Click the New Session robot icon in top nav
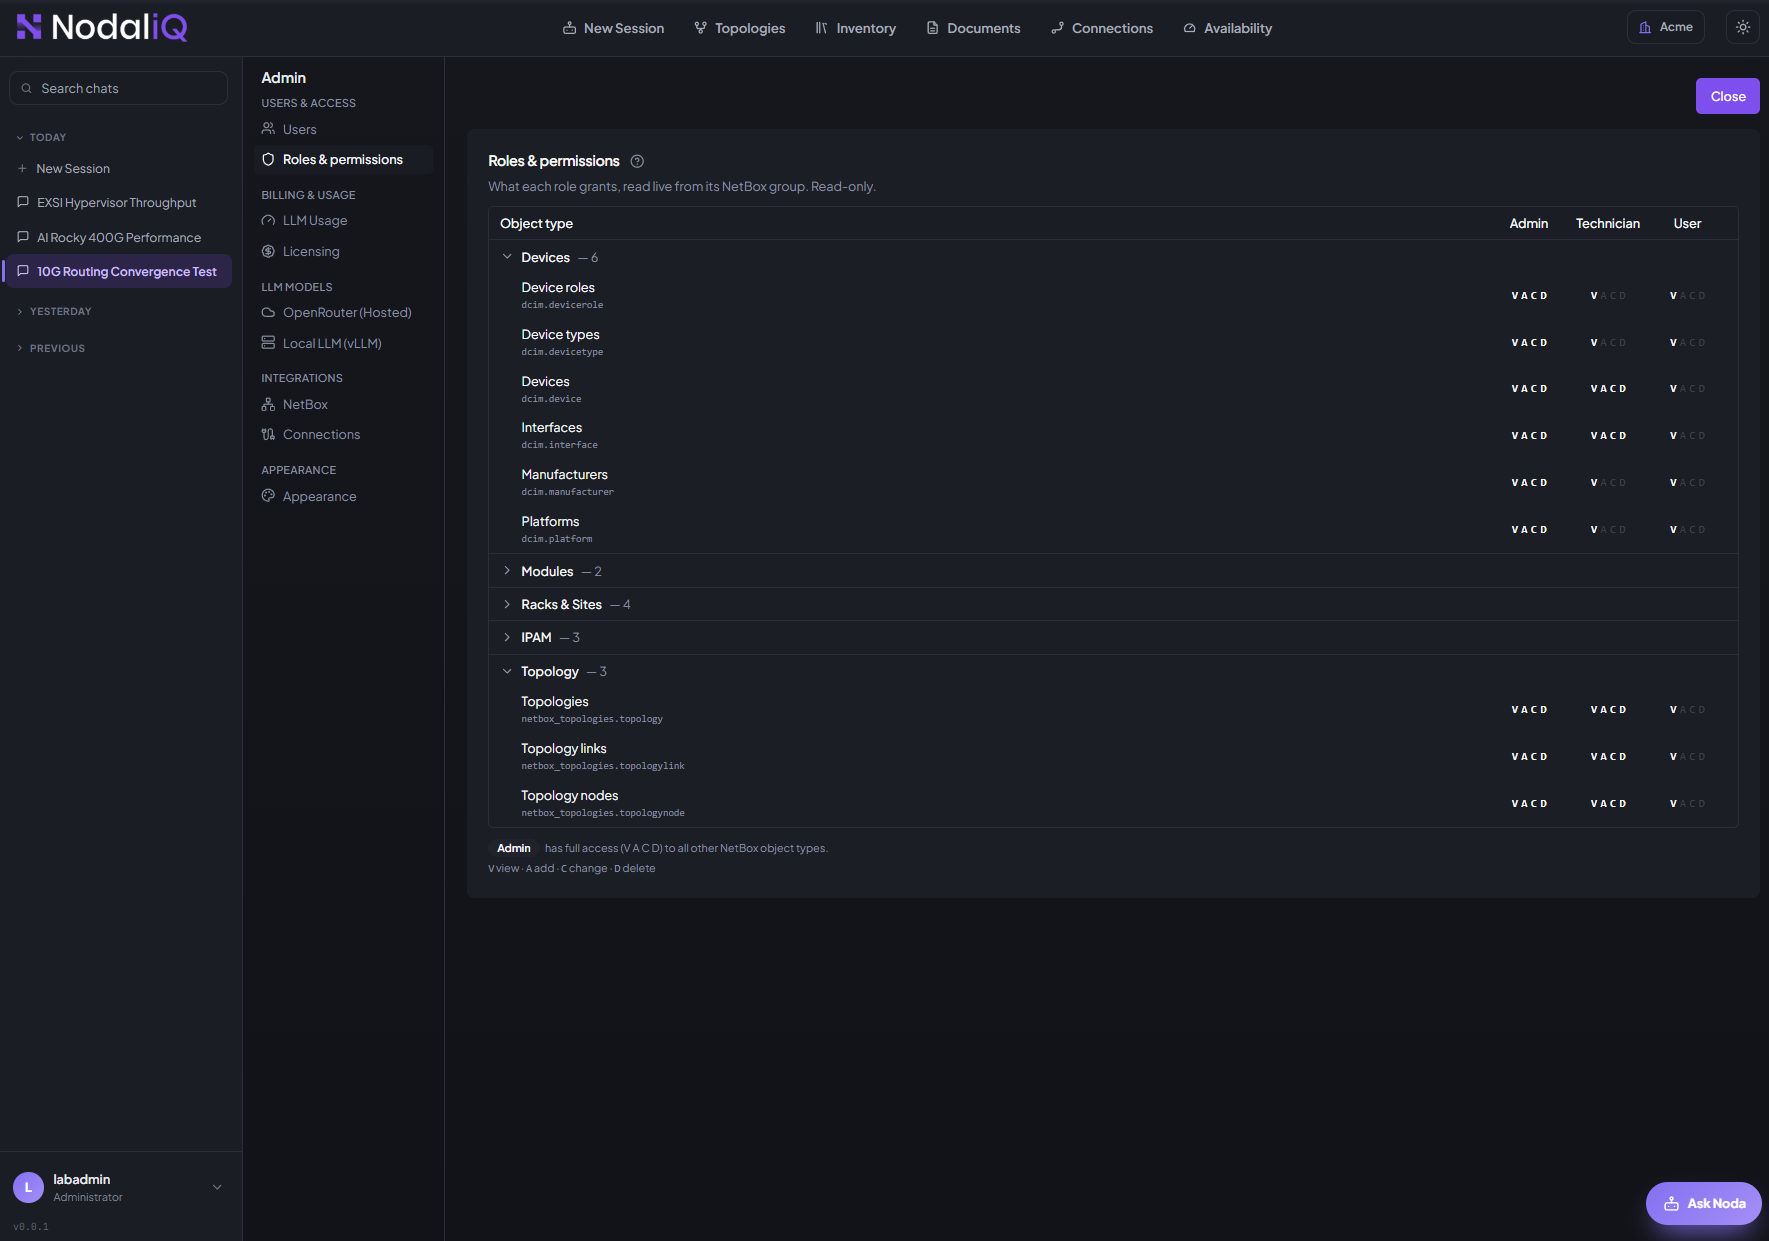This screenshot has width=1769, height=1241. click(569, 28)
